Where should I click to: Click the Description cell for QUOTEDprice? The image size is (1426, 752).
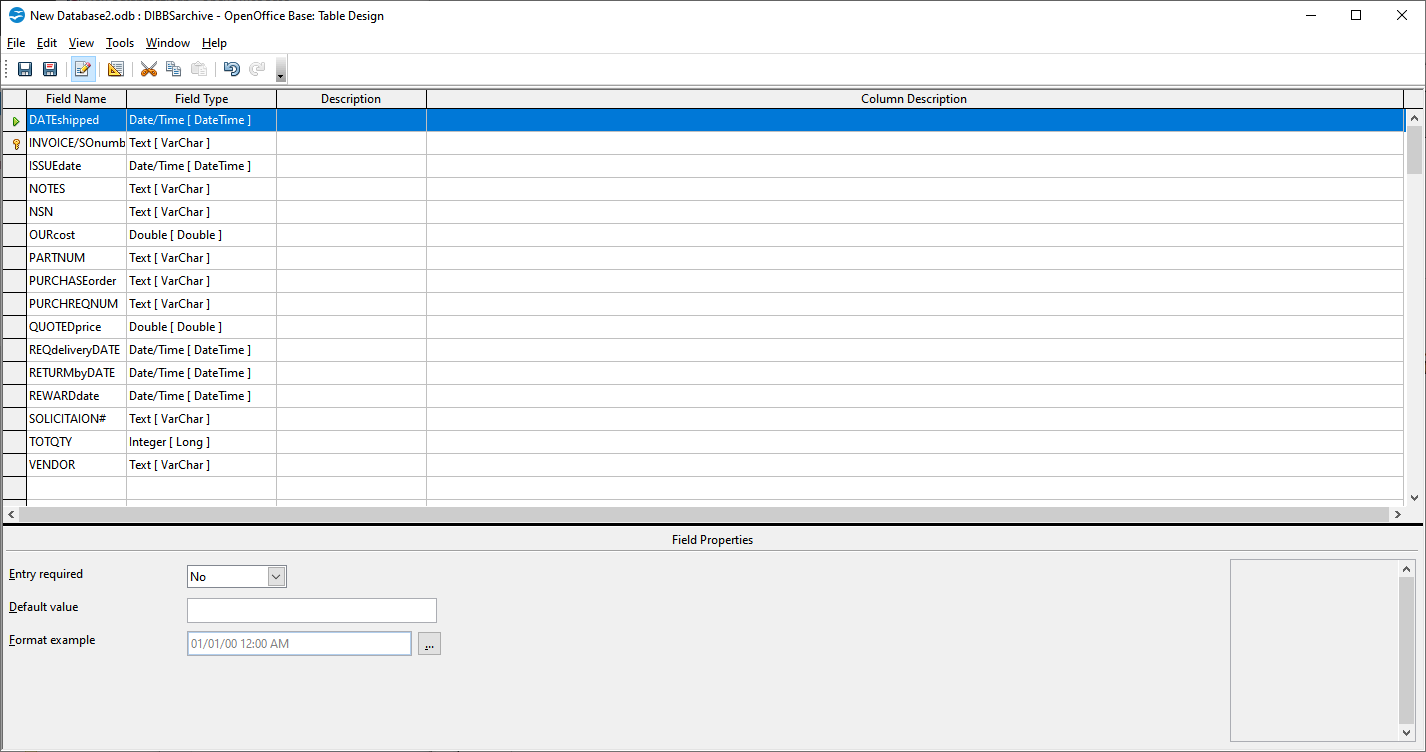tap(351, 327)
